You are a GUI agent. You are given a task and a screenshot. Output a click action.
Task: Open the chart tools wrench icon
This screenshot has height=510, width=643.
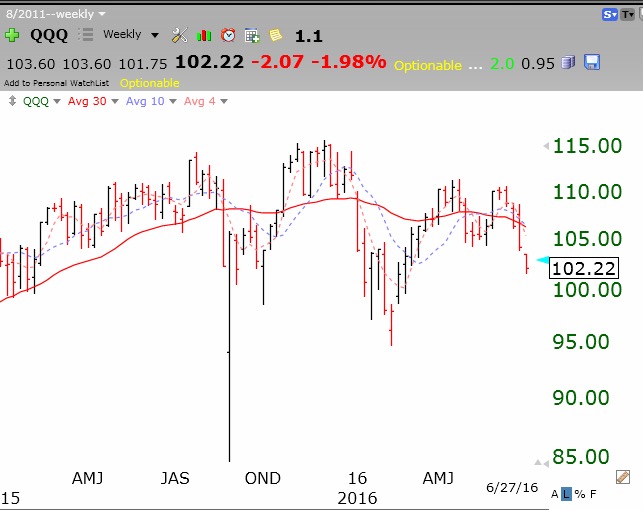click(180, 35)
